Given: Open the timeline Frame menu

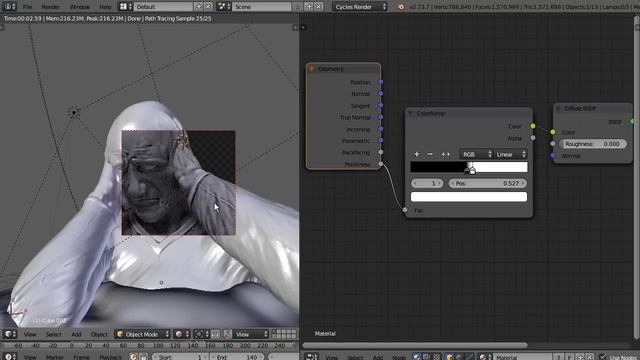Looking at the screenshot, I should pos(81,357).
